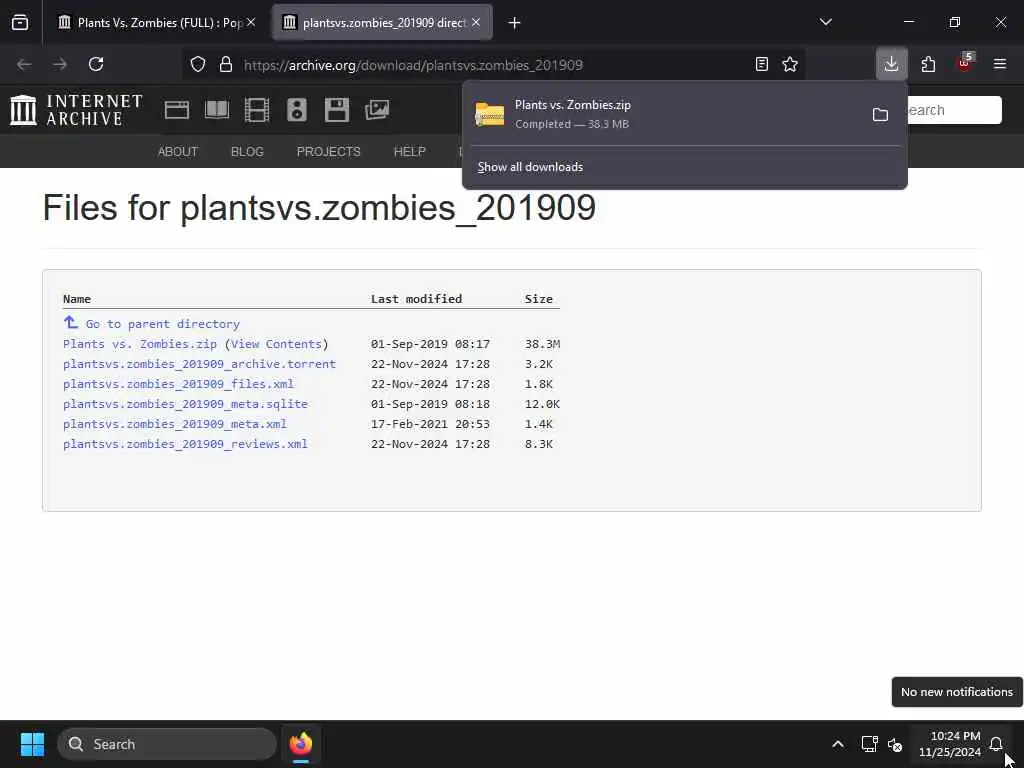Open Internet Archive audio speaker icon
Image resolution: width=1024 pixels, height=768 pixels.
point(296,110)
